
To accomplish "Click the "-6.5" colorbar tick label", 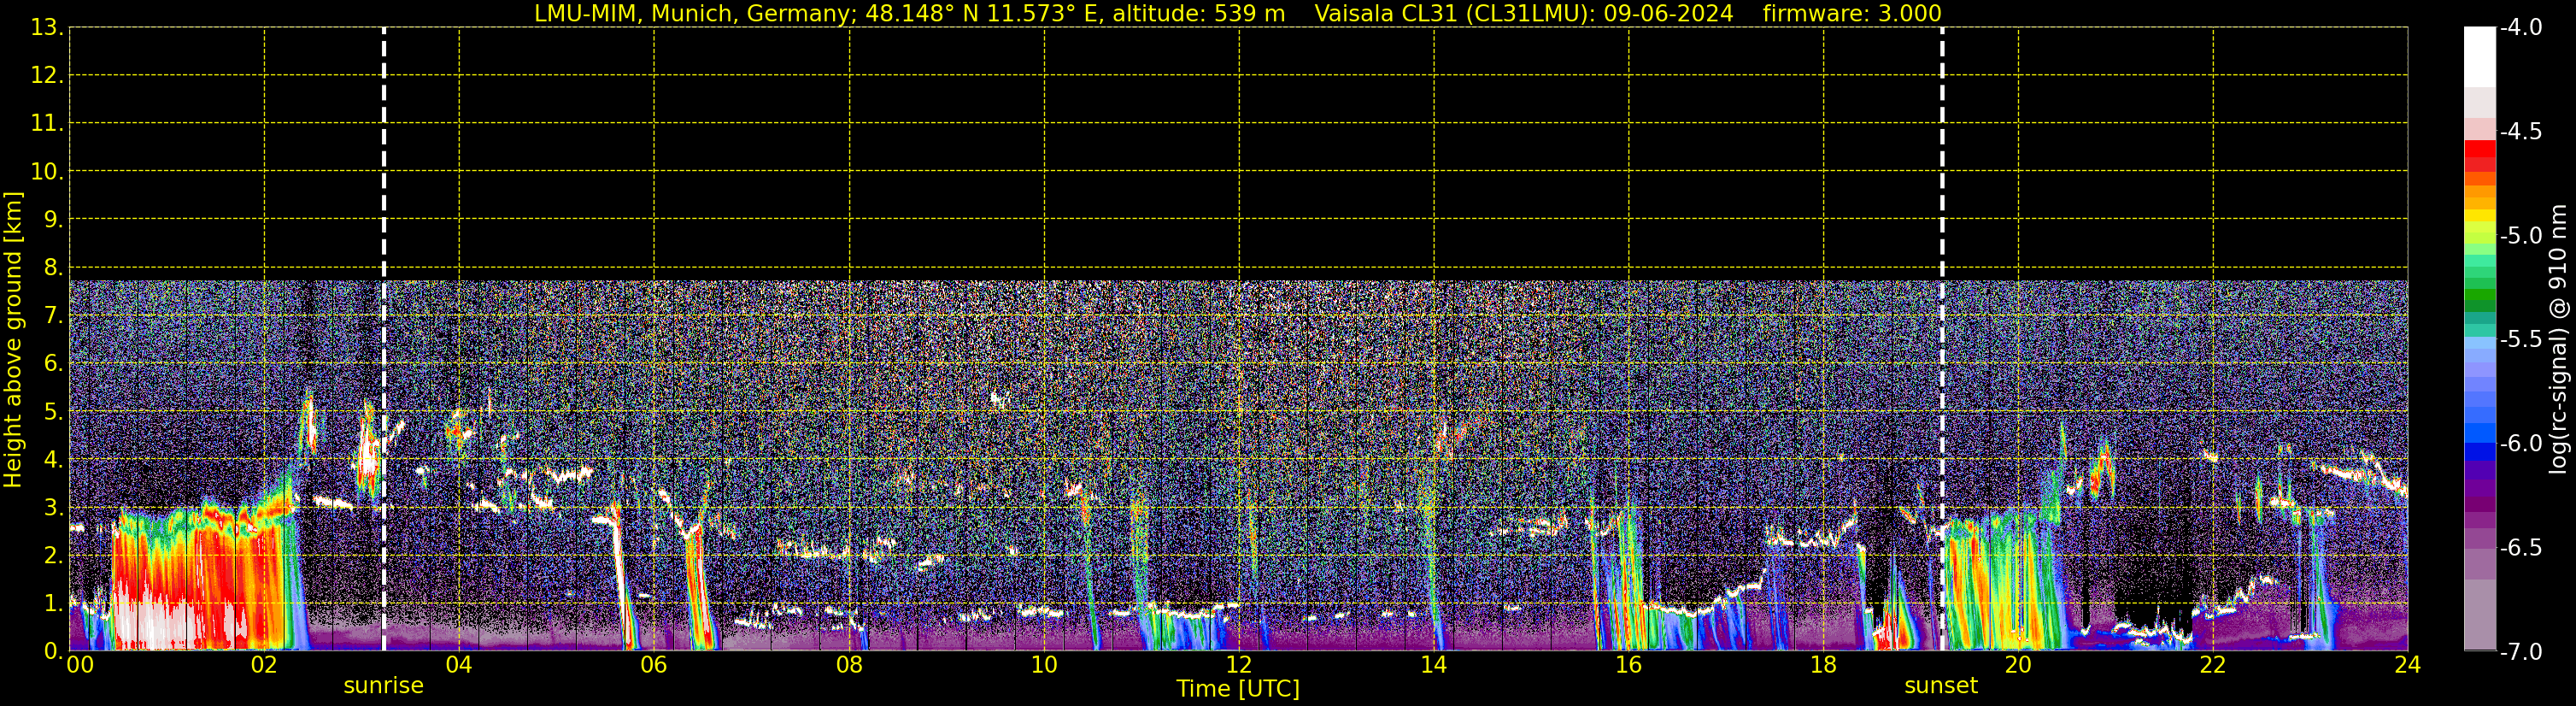I will click(2521, 547).
